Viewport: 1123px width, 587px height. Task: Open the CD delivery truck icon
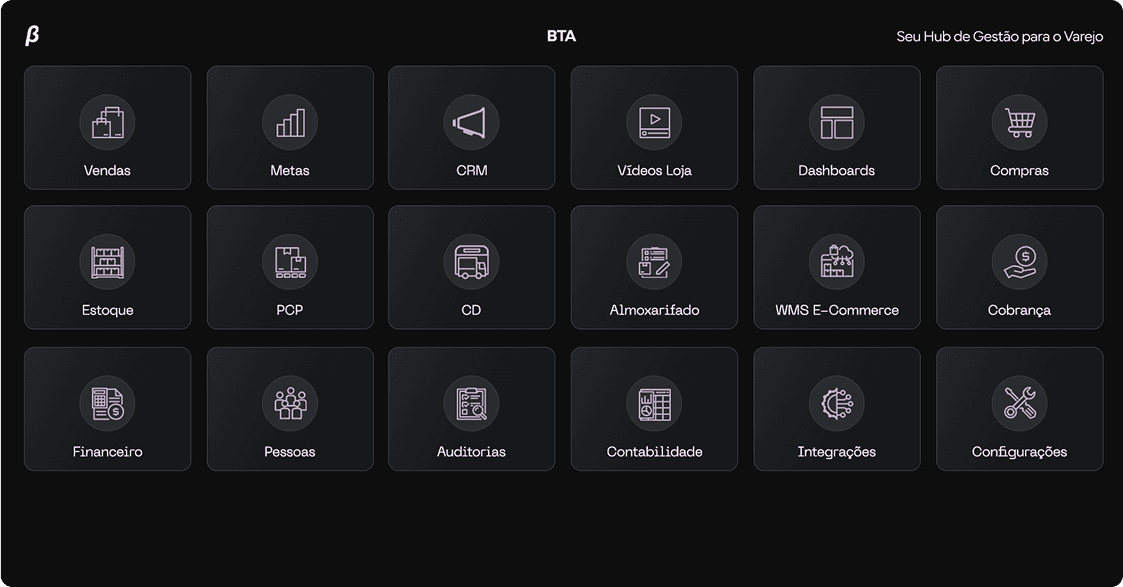click(x=471, y=262)
